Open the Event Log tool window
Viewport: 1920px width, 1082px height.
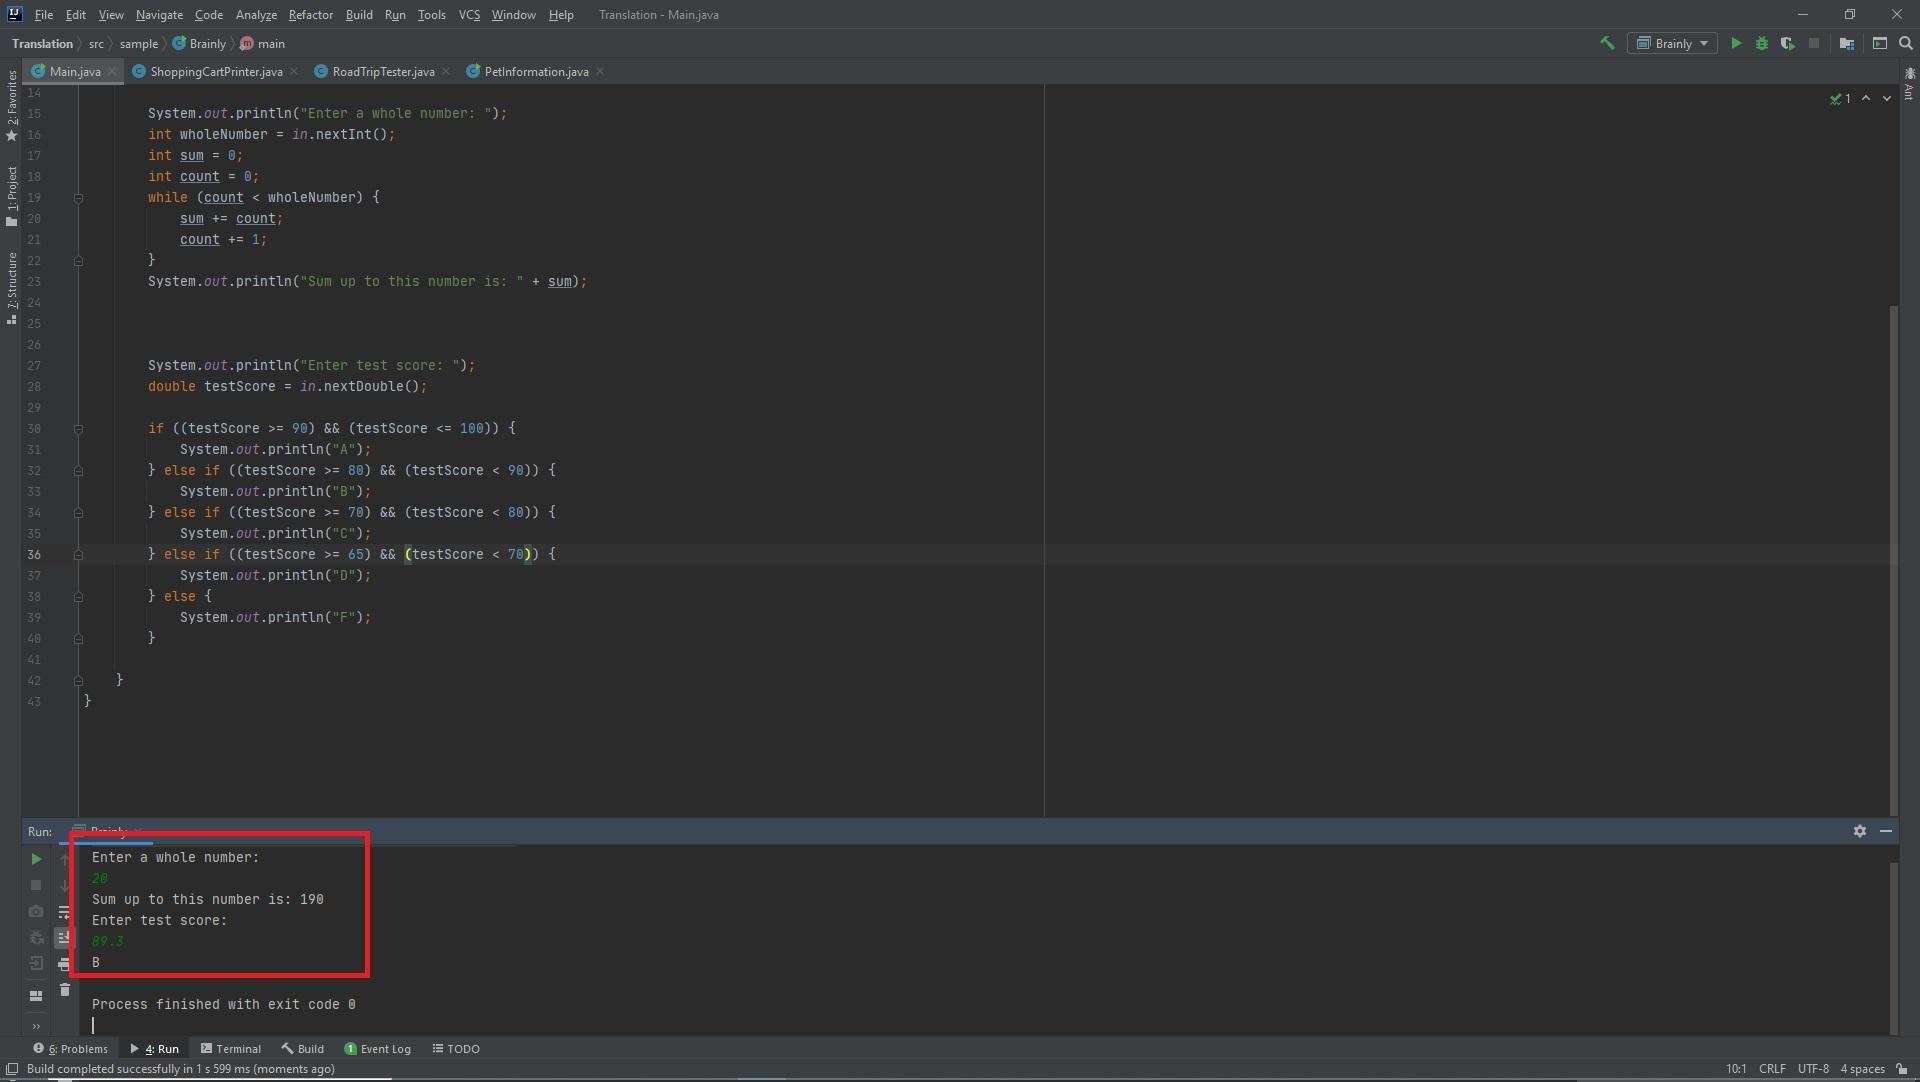tap(378, 1049)
